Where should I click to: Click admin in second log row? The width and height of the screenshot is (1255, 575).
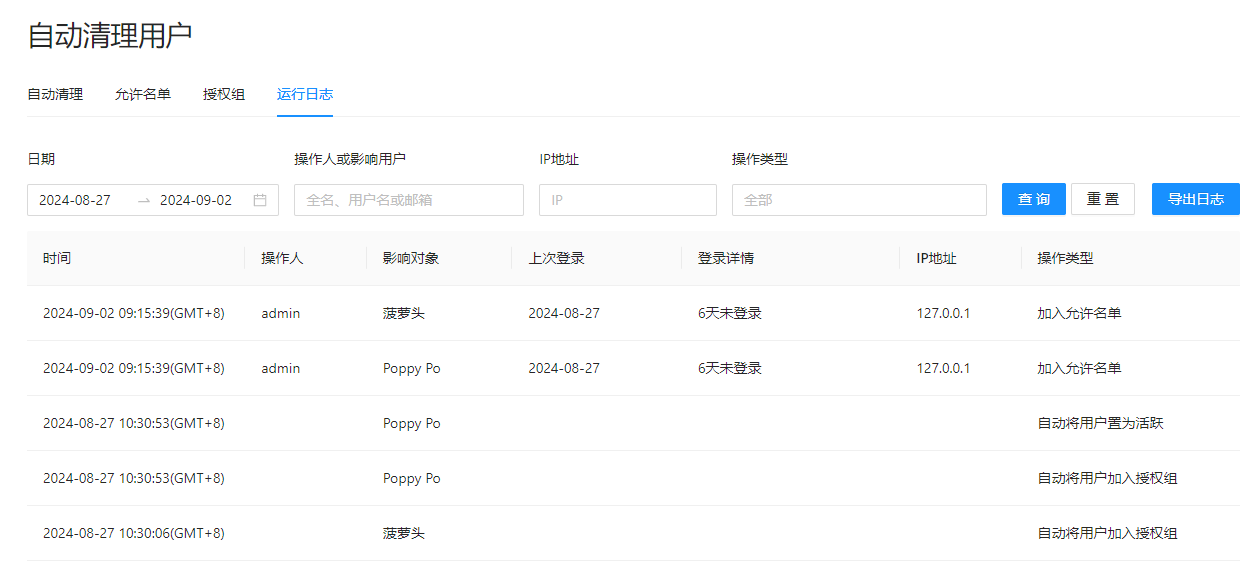coord(281,368)
